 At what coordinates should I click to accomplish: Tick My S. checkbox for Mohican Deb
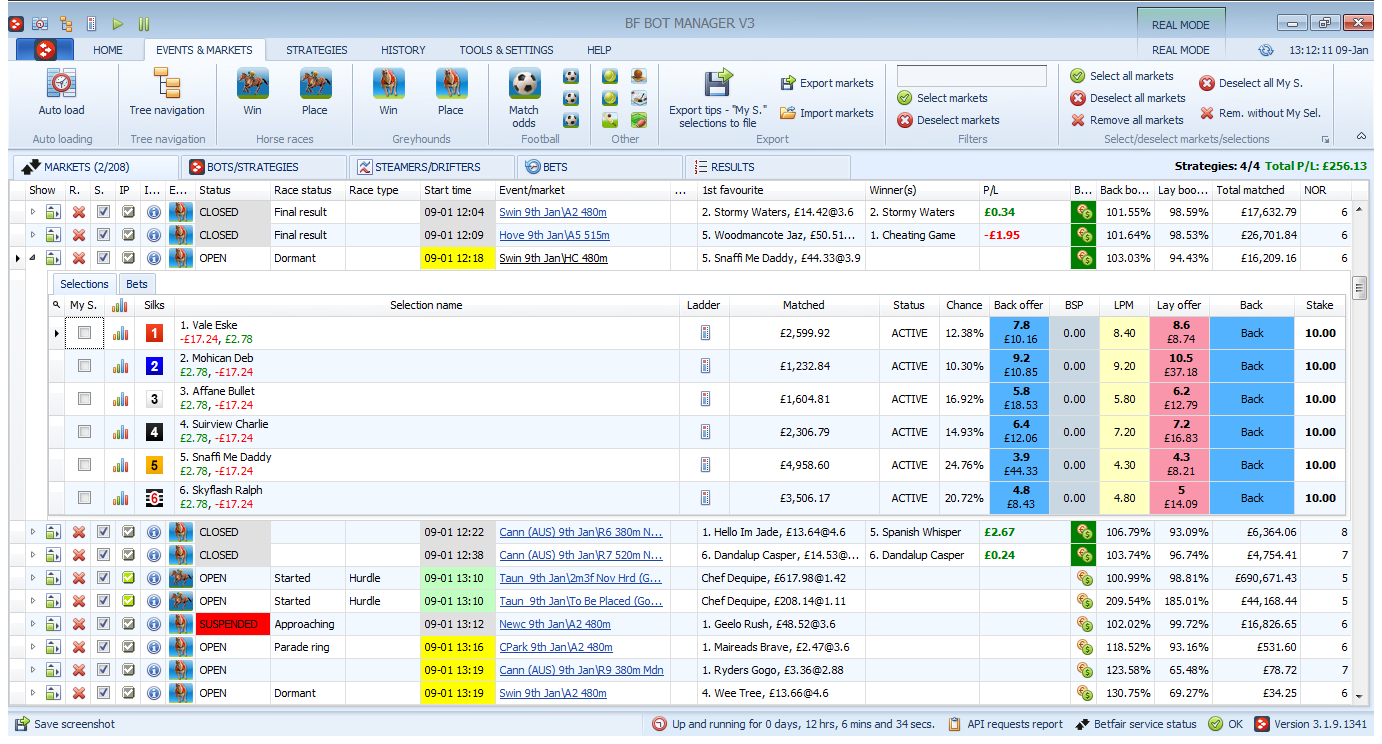85,366
